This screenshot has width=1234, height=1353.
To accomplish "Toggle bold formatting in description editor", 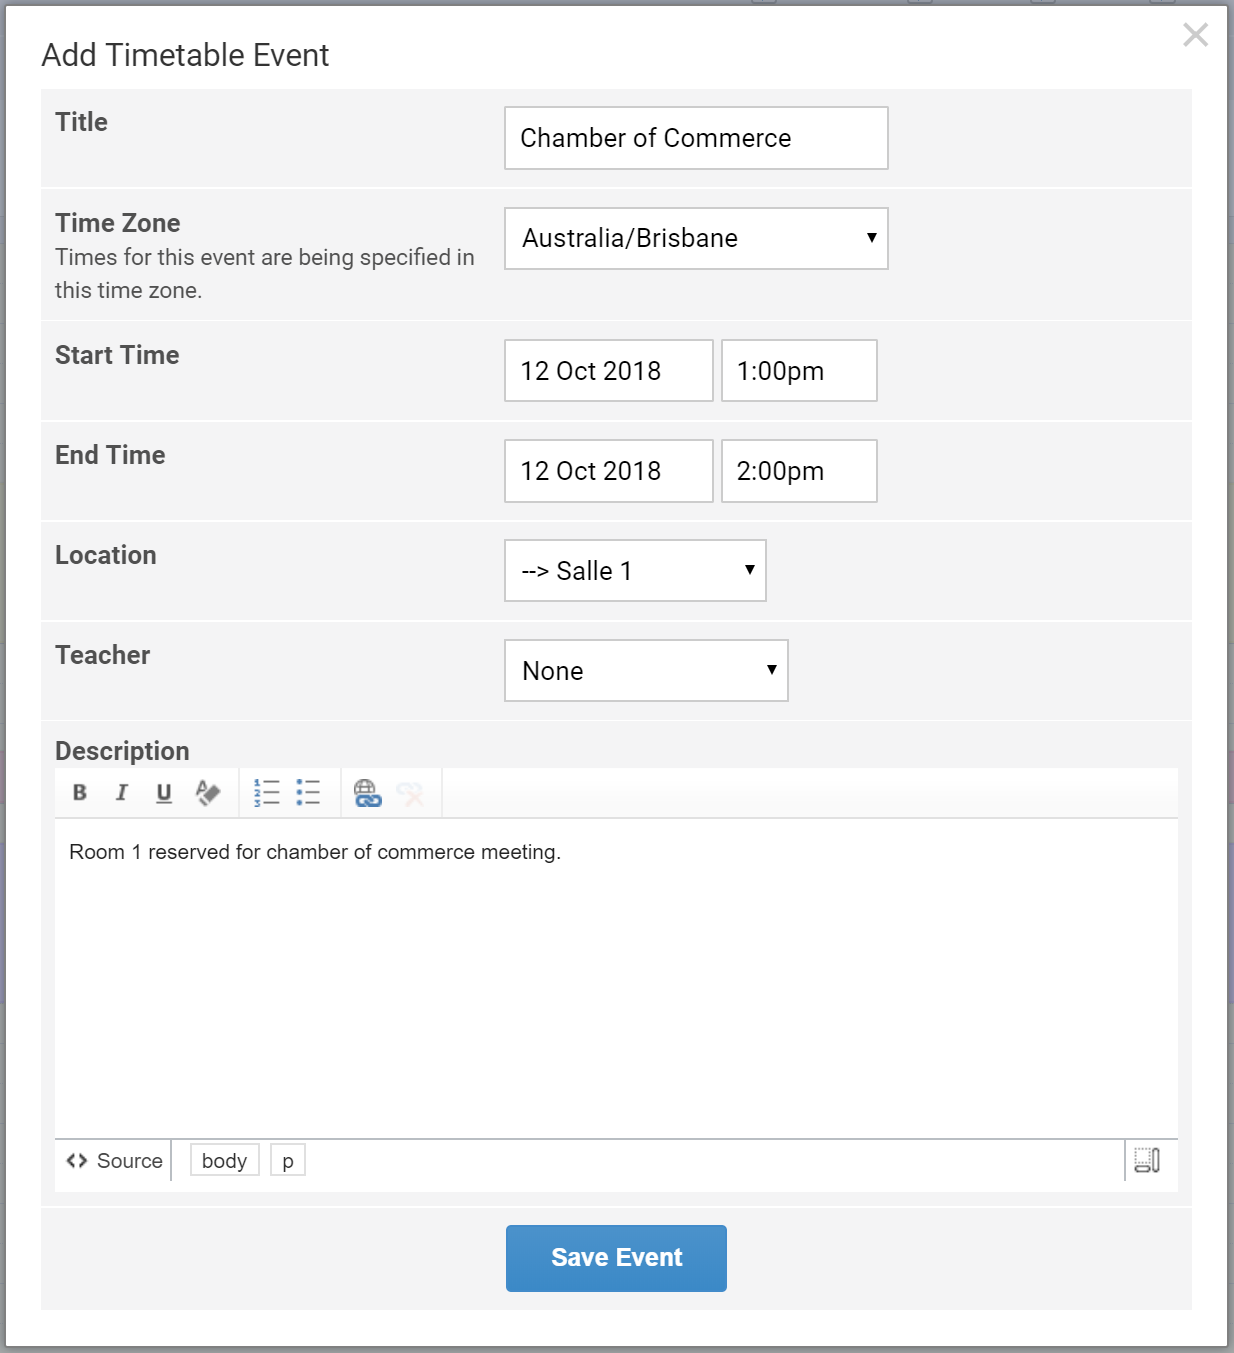I will tap(80, 793).
